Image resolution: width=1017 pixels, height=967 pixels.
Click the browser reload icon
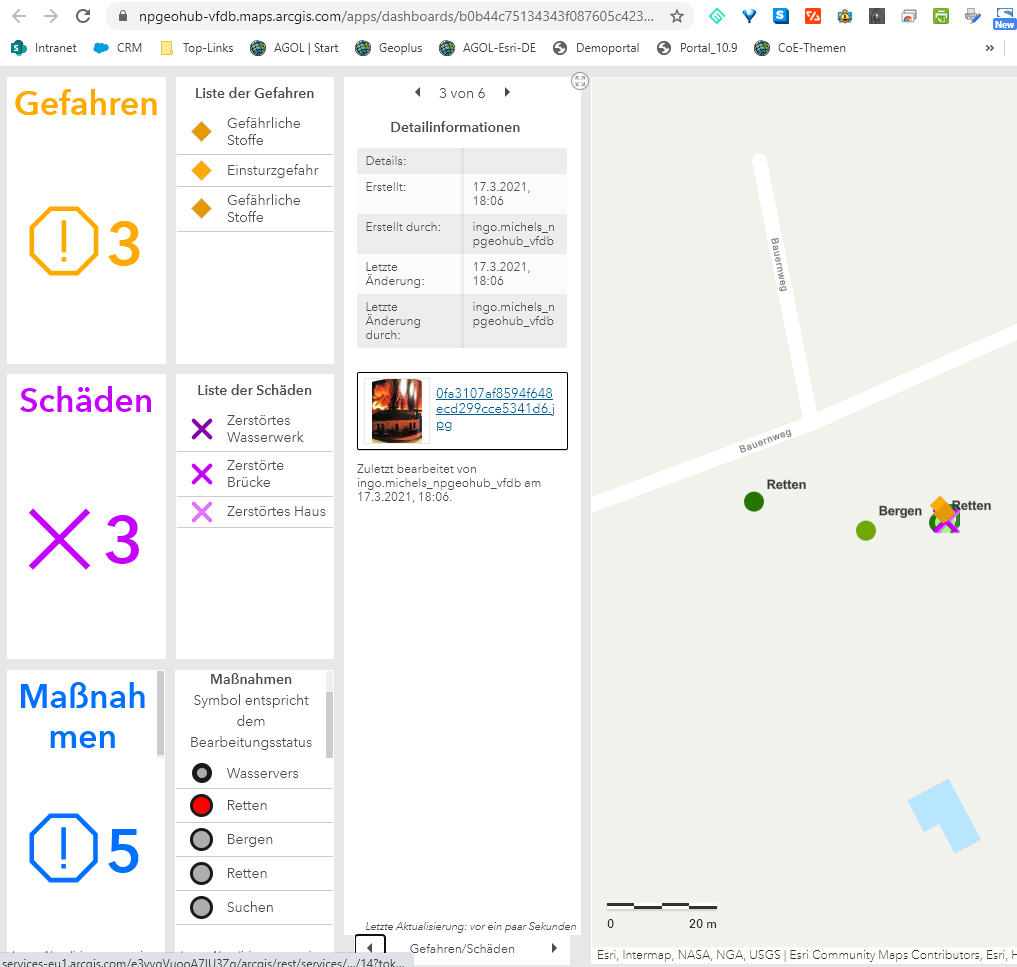click(x=82, y=16)
